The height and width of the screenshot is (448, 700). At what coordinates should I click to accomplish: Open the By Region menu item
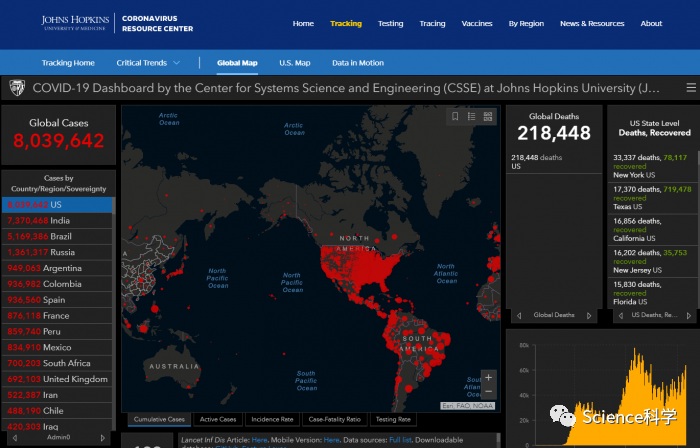pyautogui.click(x=526, y=23)
